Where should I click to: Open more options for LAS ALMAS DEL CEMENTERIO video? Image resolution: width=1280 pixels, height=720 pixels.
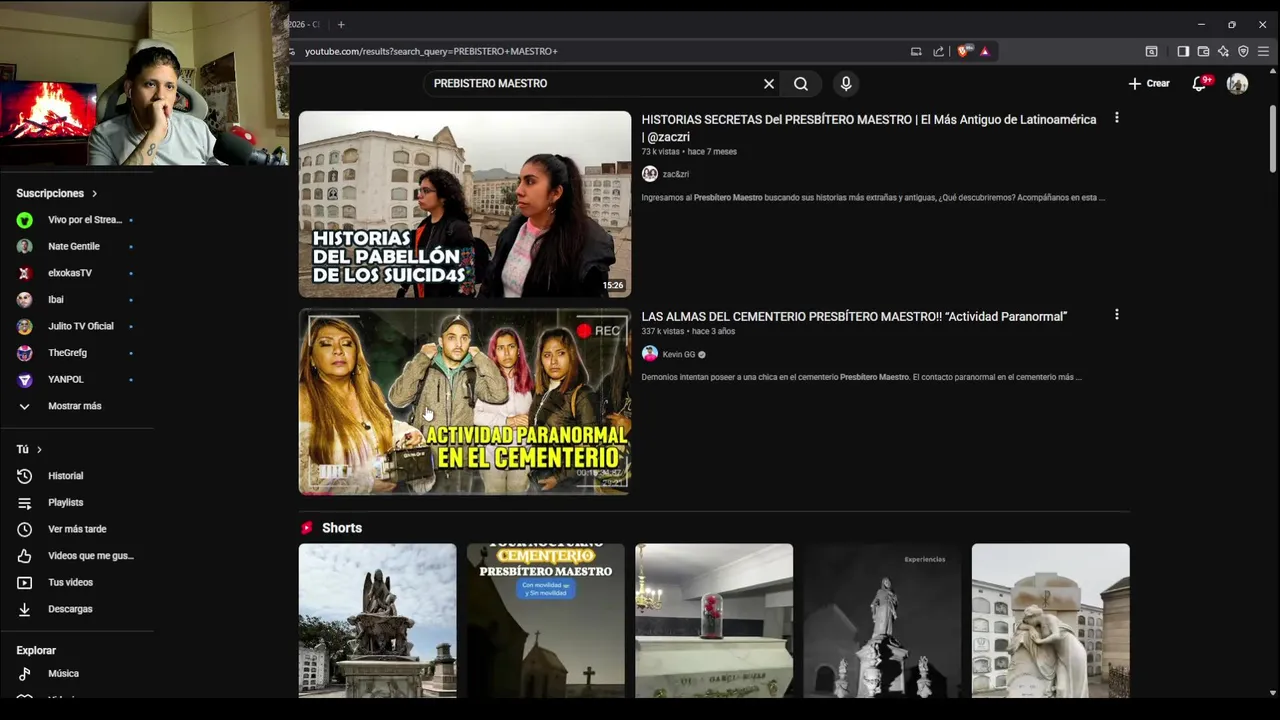tap(1117, 315)
